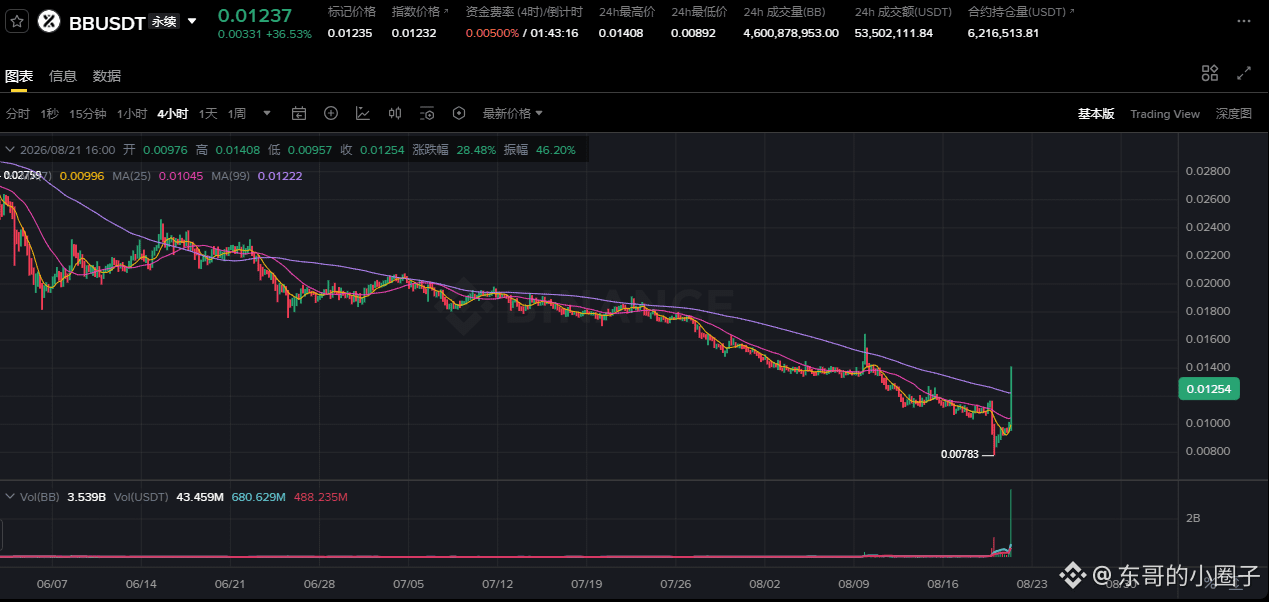The width and height of the screenshot is (1269, 602).
Task: Click the add (plus circle) chart icon
Action: [x=331, y=114]
